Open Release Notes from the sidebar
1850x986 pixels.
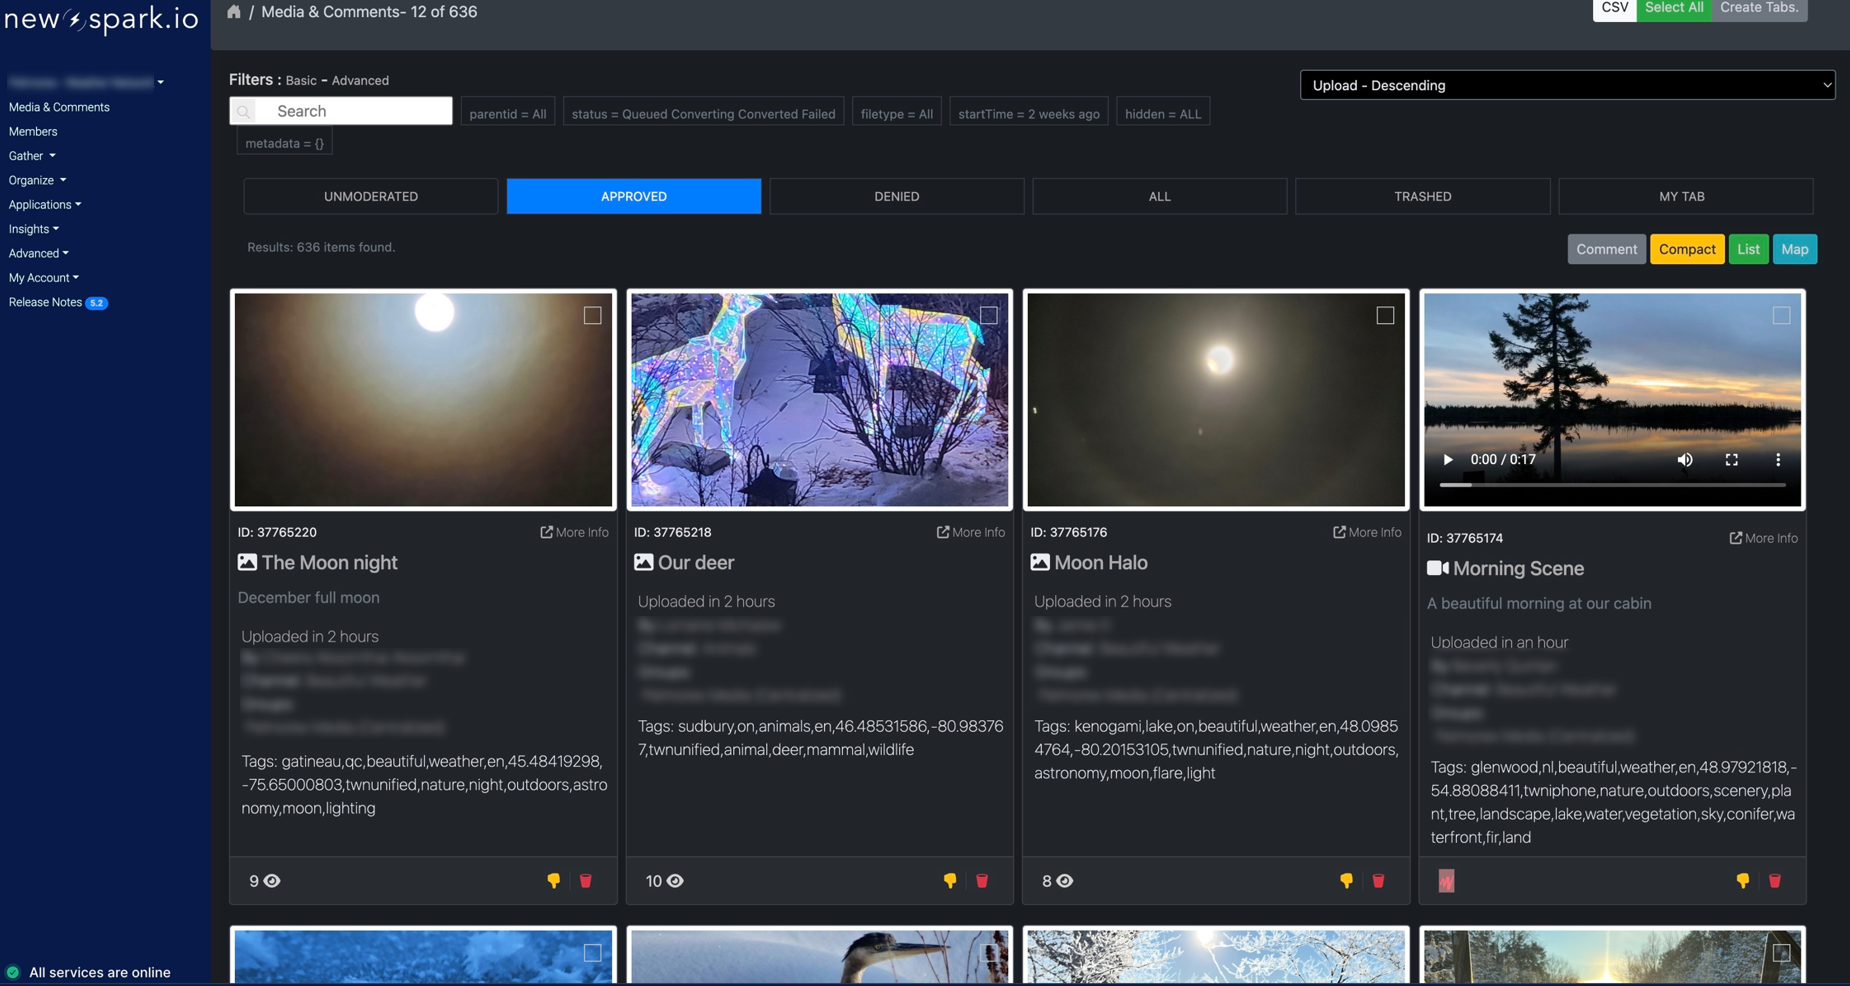45,301
